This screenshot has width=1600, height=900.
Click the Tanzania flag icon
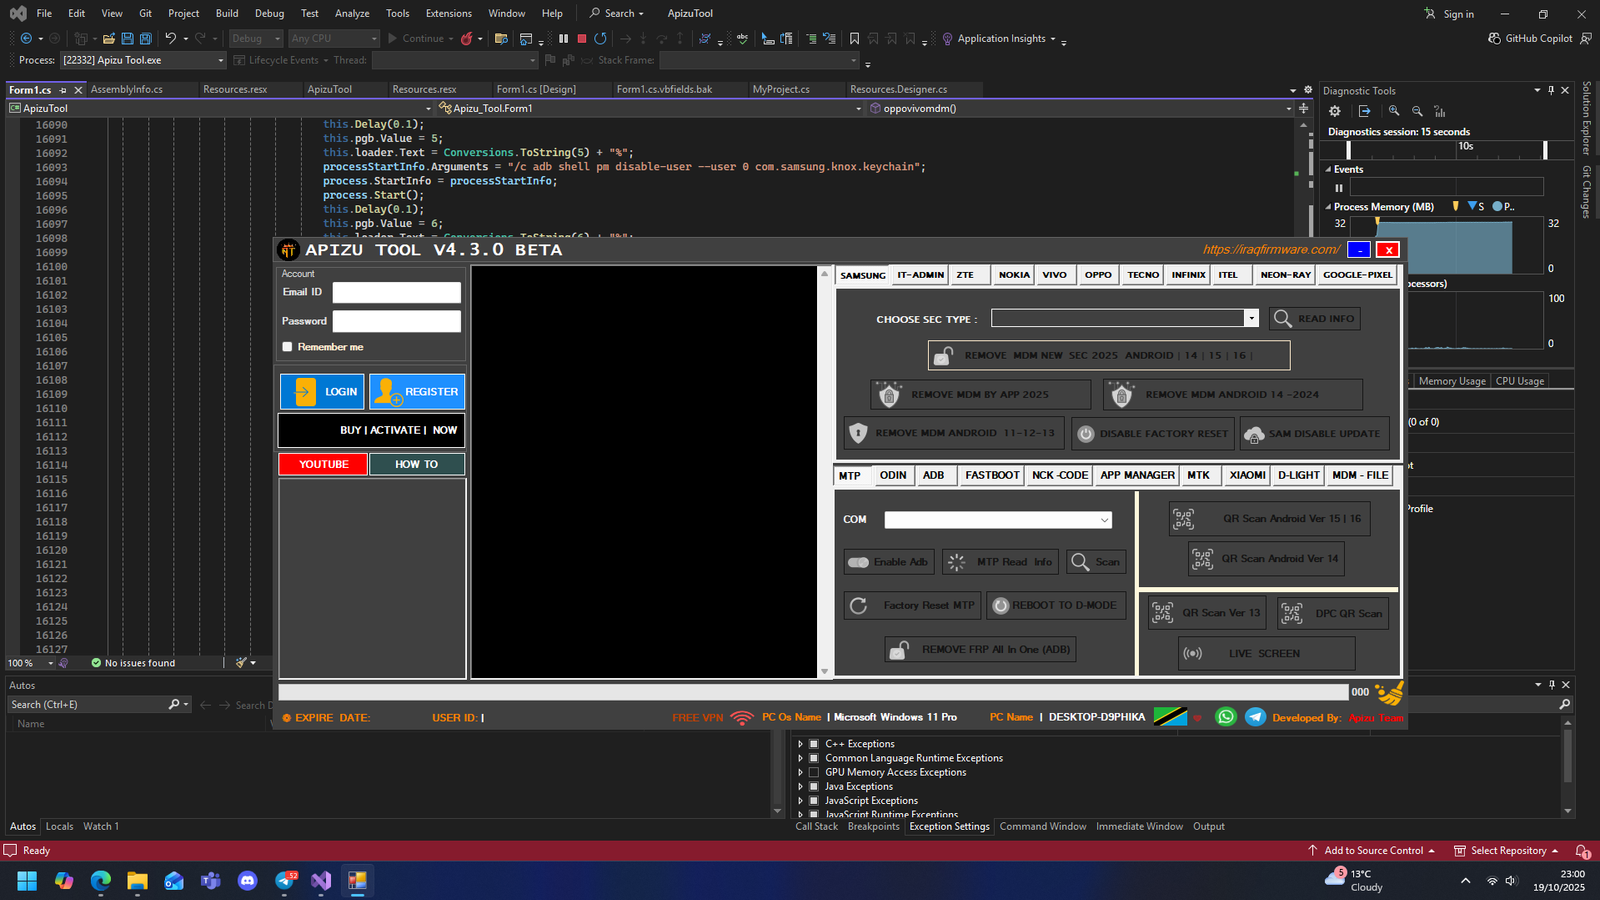tap(1169, 717)
